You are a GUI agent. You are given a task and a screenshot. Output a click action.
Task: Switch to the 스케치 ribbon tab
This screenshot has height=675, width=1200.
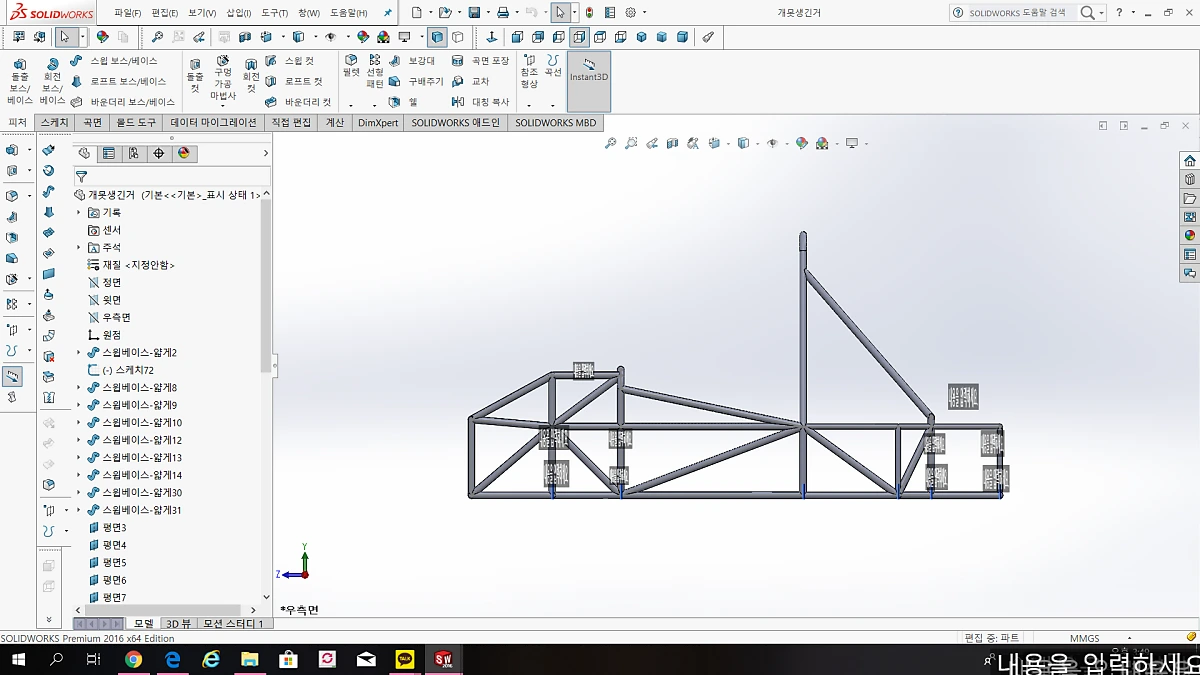tap(54, 123)
